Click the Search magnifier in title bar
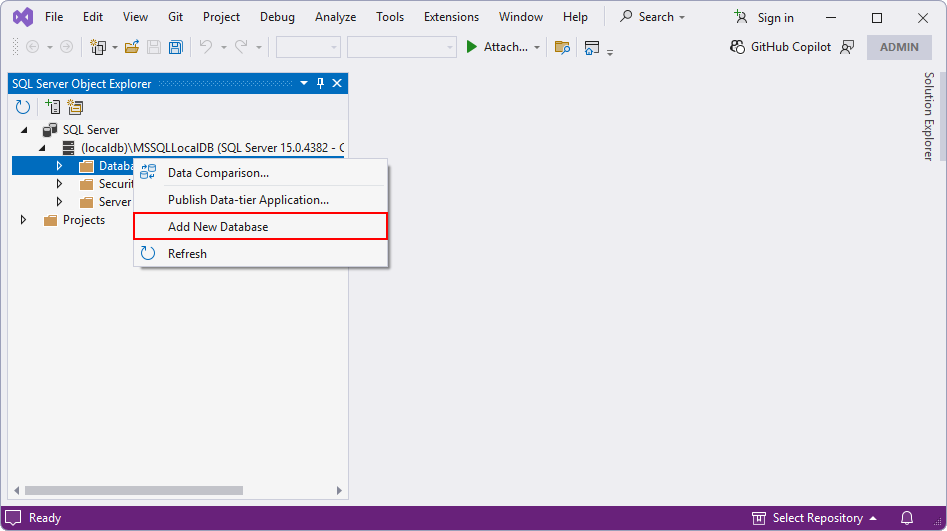 coord(626,16)
